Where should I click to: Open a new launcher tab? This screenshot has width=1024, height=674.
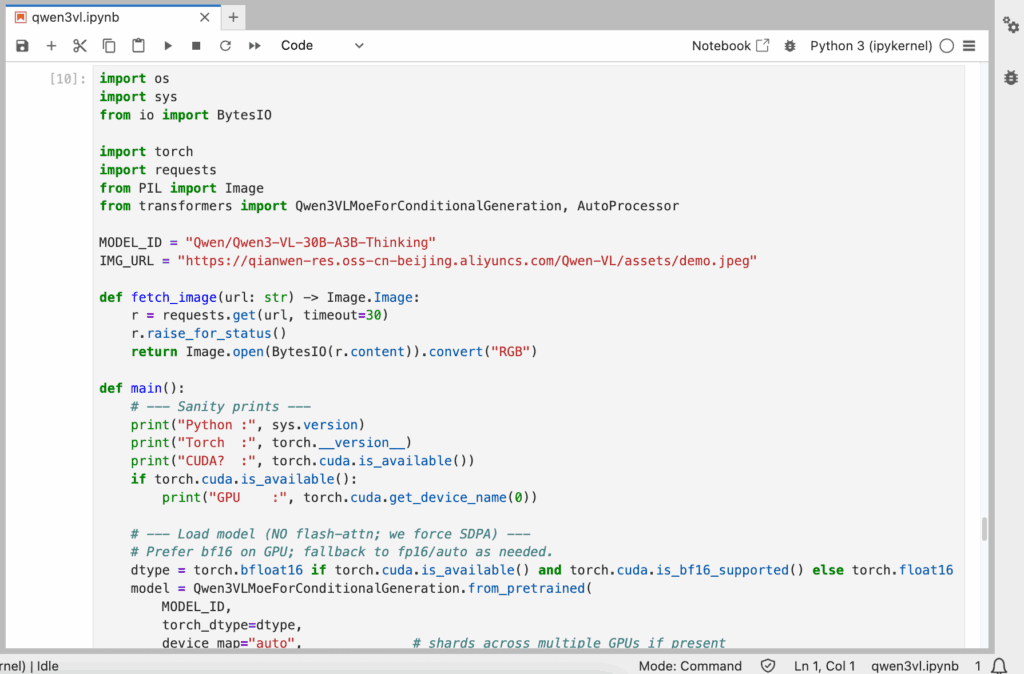click(x=233, y=17)
